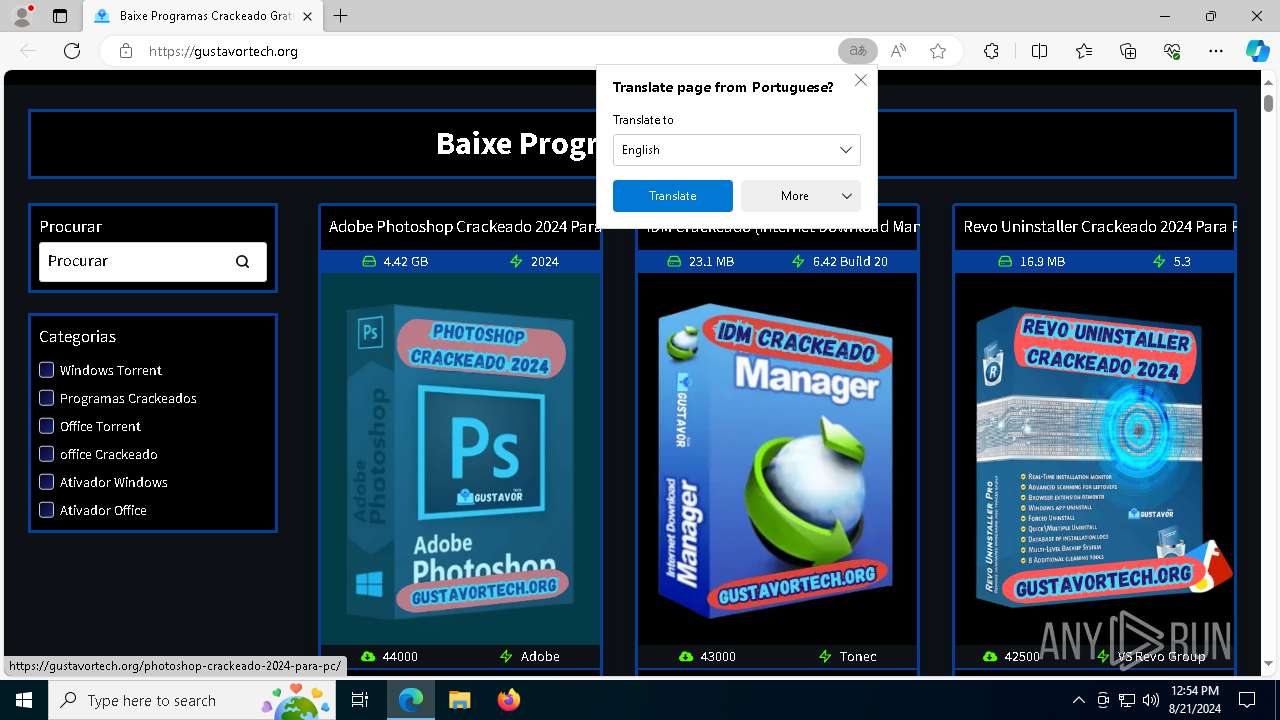Screen dimensions: 1280x720
Task: Click the 16.9 MB size text
Action: click(1042, 262)
